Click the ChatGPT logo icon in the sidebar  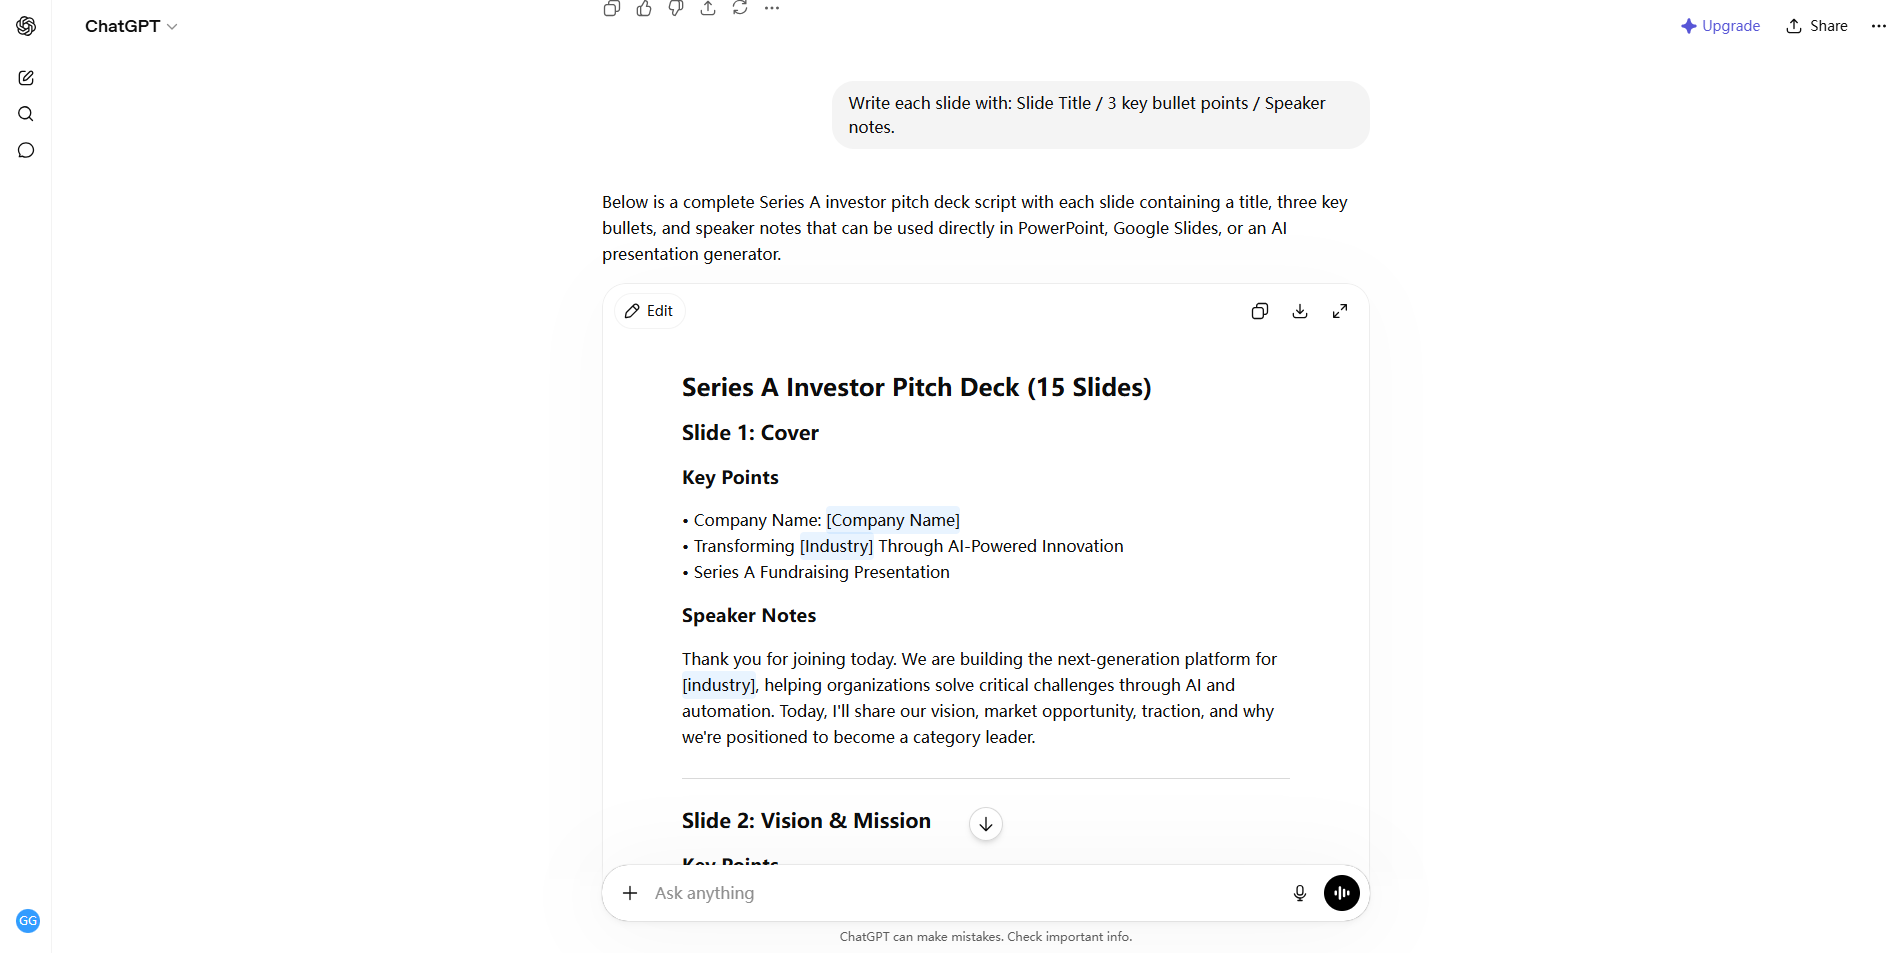(26, 26)
